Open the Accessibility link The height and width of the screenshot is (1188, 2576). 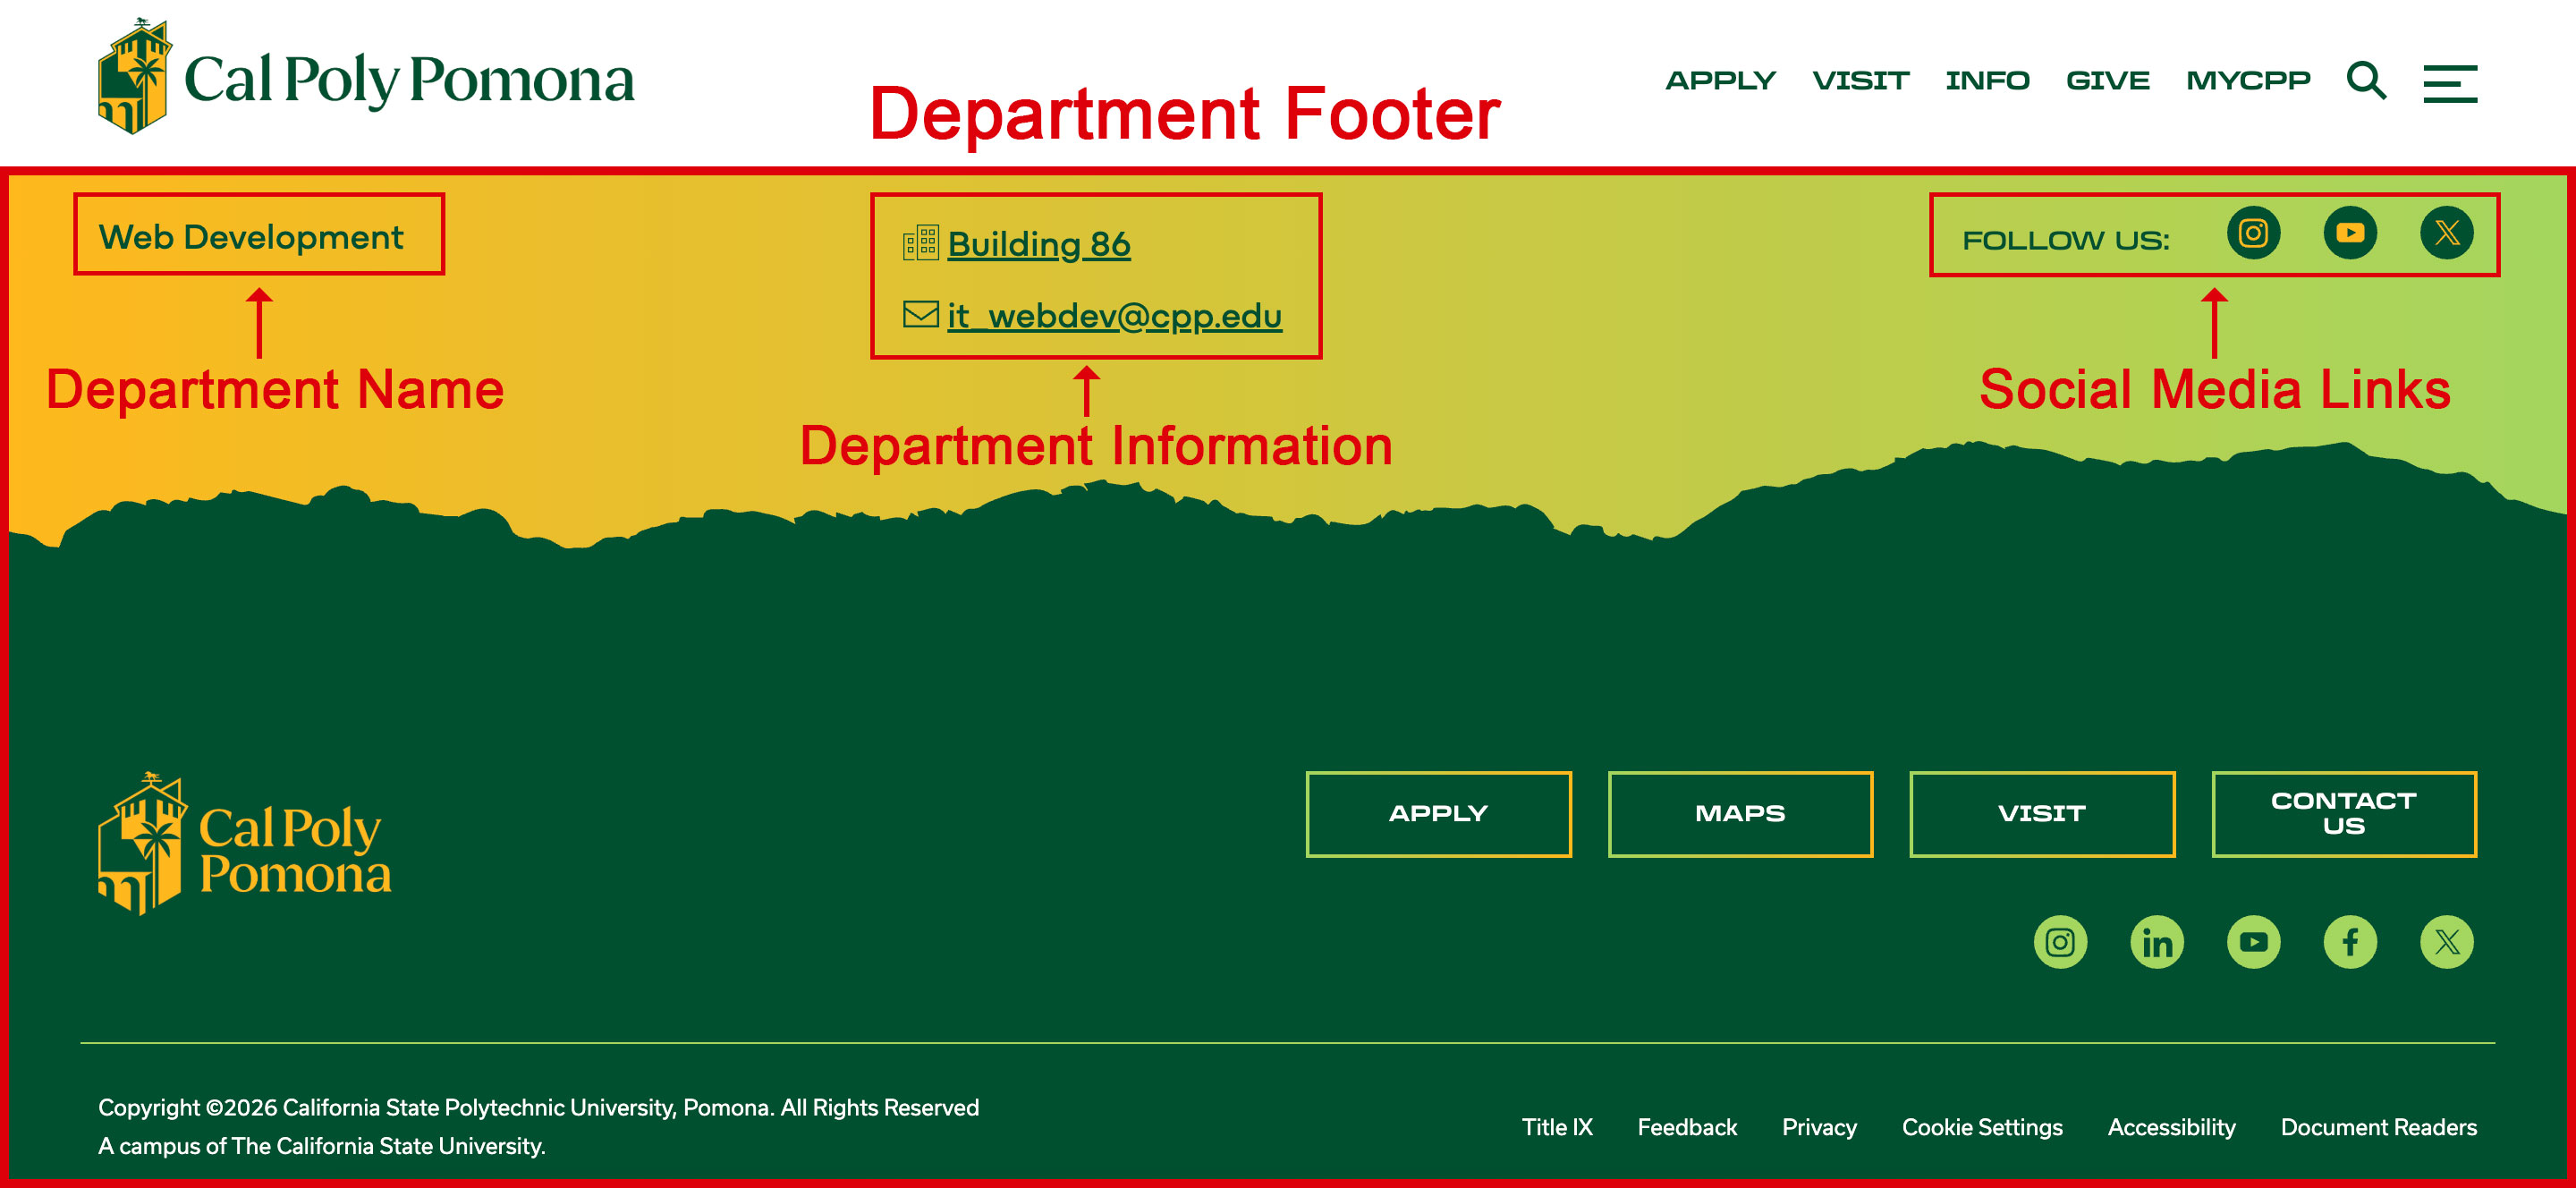coord(2171,1127)
